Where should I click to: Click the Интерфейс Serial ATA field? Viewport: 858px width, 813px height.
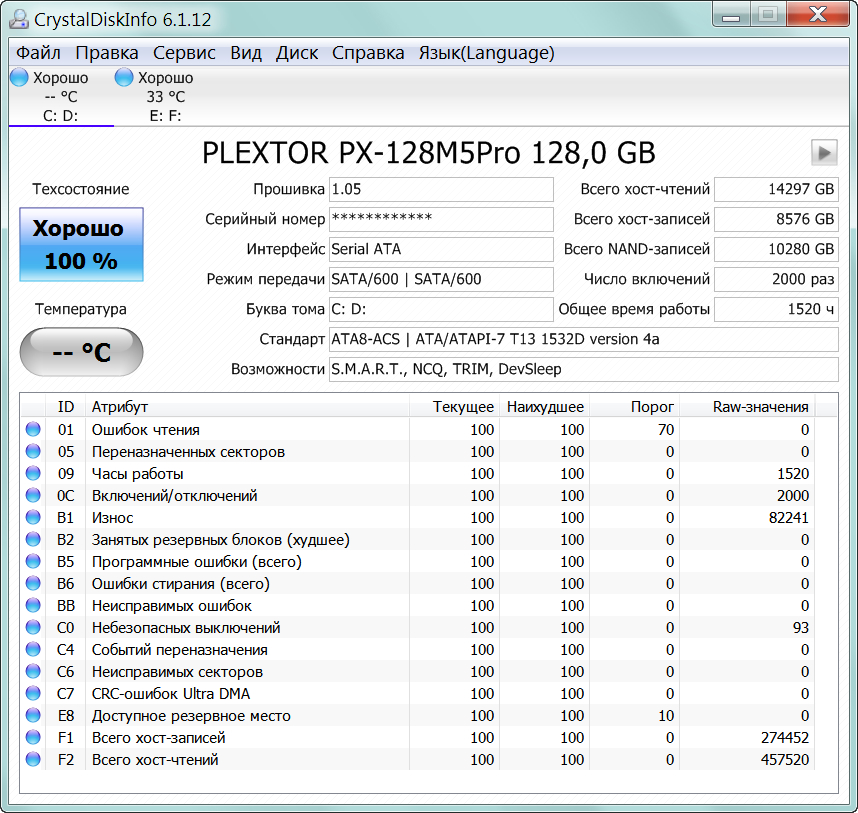tap(441, 249)
